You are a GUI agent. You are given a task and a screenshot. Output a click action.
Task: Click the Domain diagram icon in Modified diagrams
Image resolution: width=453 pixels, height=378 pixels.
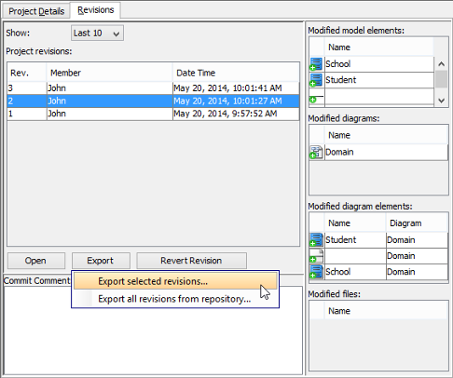point(316,152)
